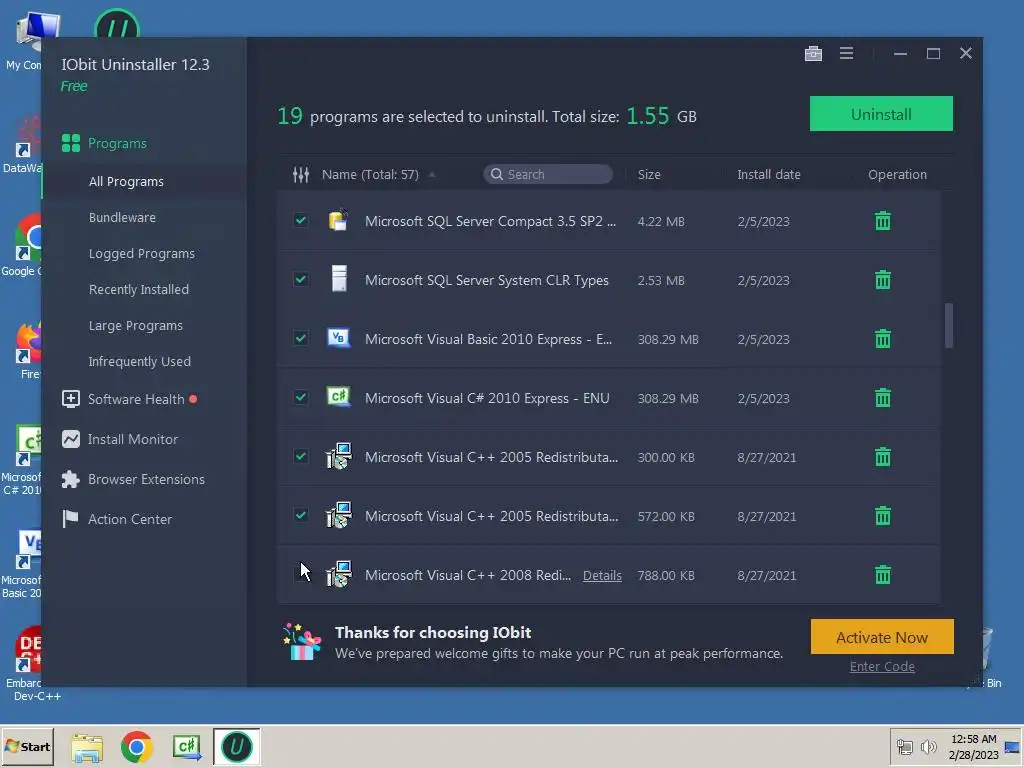Click the Browser Extensions label
Viewport: 1024px width, 768px height.
(146, 479)
